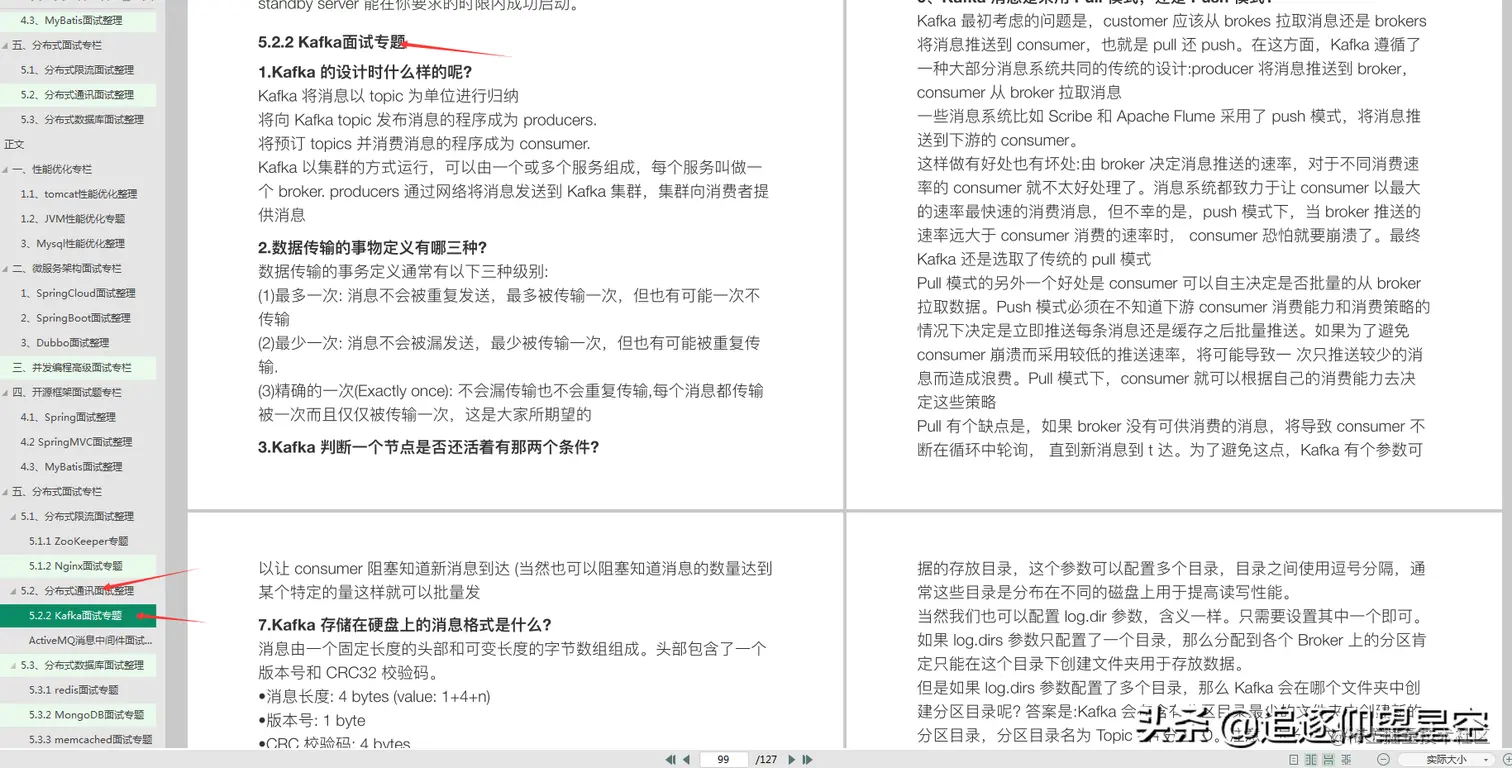This screenshot has width=1512, height=768.
Task: Zoom in on the document
Action: pos(1506,758)
